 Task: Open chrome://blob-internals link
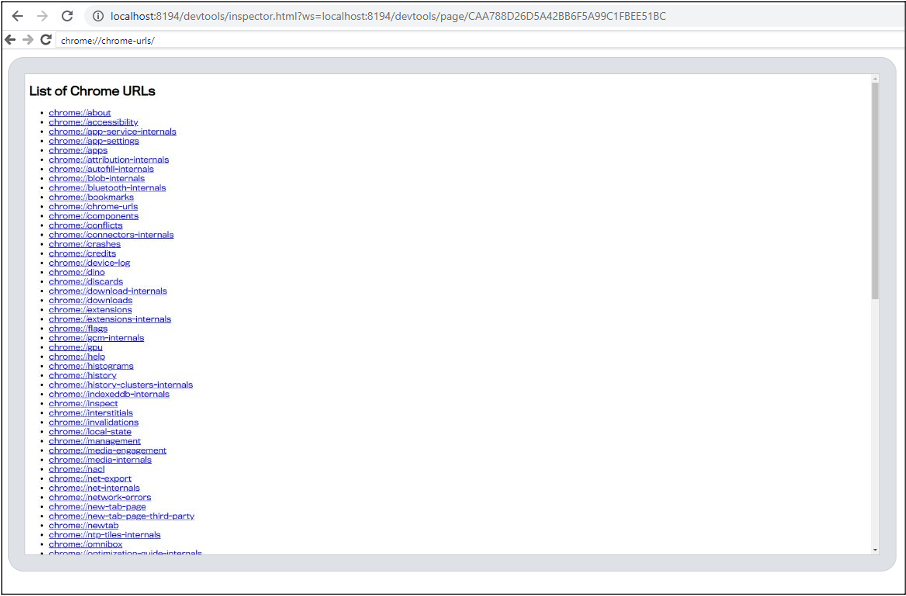click(97, 178)
